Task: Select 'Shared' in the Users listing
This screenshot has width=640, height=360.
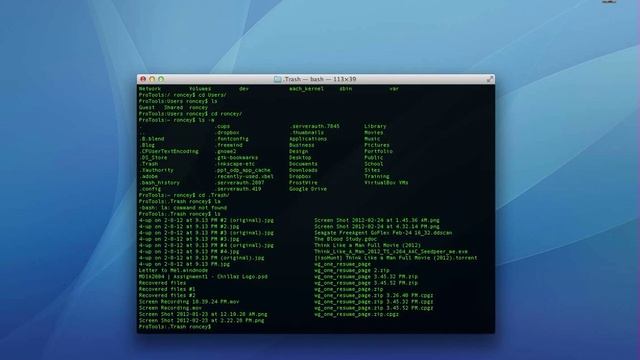Action: tap(173, 108)
